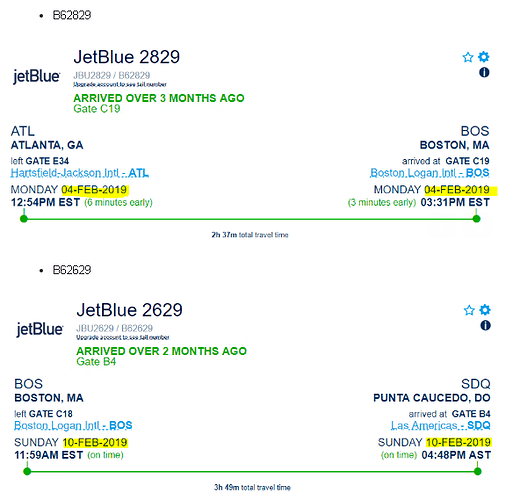Select BOS departure marker on flight 2629 timeline
Screen dimensions: 513x500
click(x=27, y=471)
